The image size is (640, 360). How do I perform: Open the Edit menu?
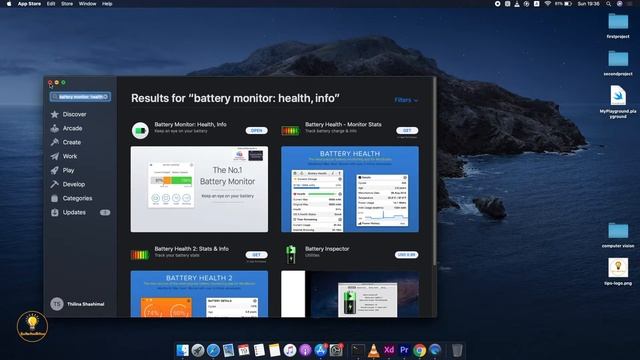click(51, 4)
